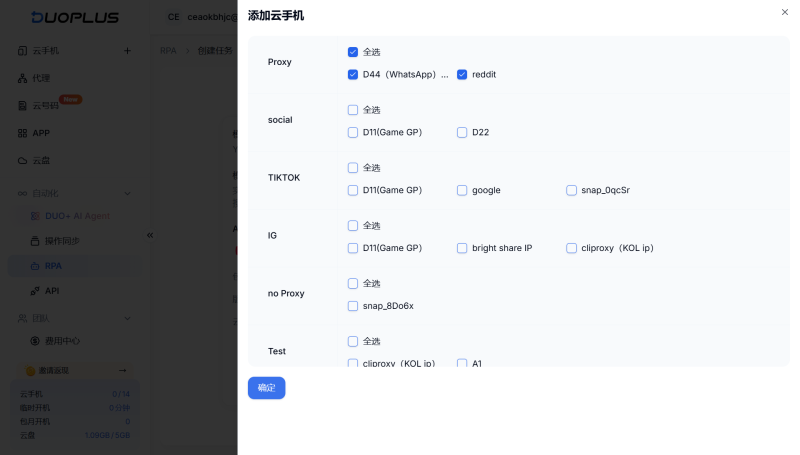The height and width of the screenshot is (455, 800).
Task: Toggle 全选 for the IG group
Action: point(353,225)
